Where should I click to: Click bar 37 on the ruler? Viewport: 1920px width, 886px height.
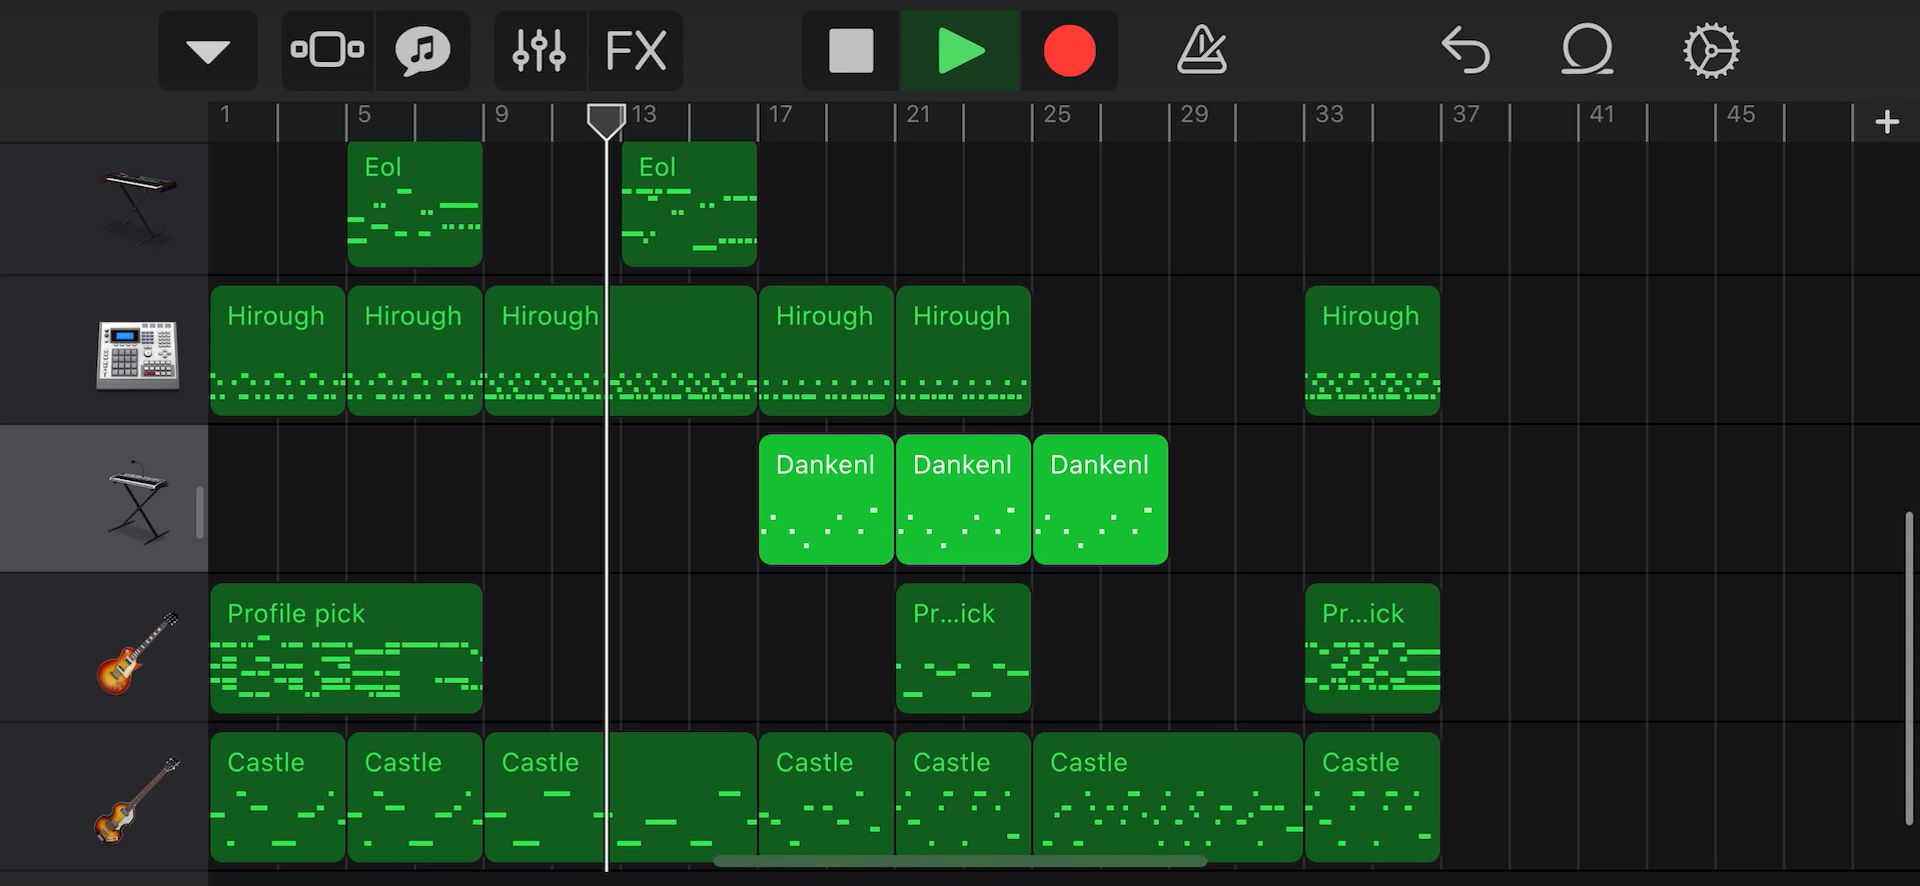(1466, 114)
